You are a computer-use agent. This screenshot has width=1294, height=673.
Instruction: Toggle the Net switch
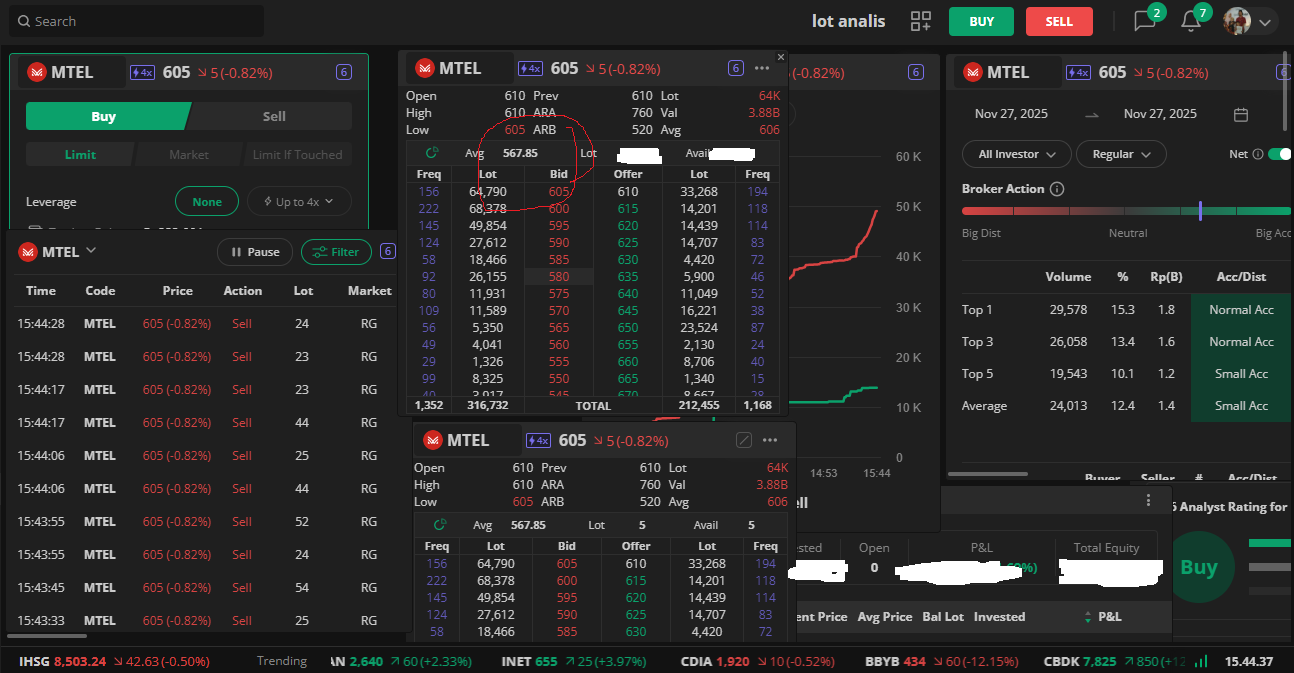[x=1279, y=154]
